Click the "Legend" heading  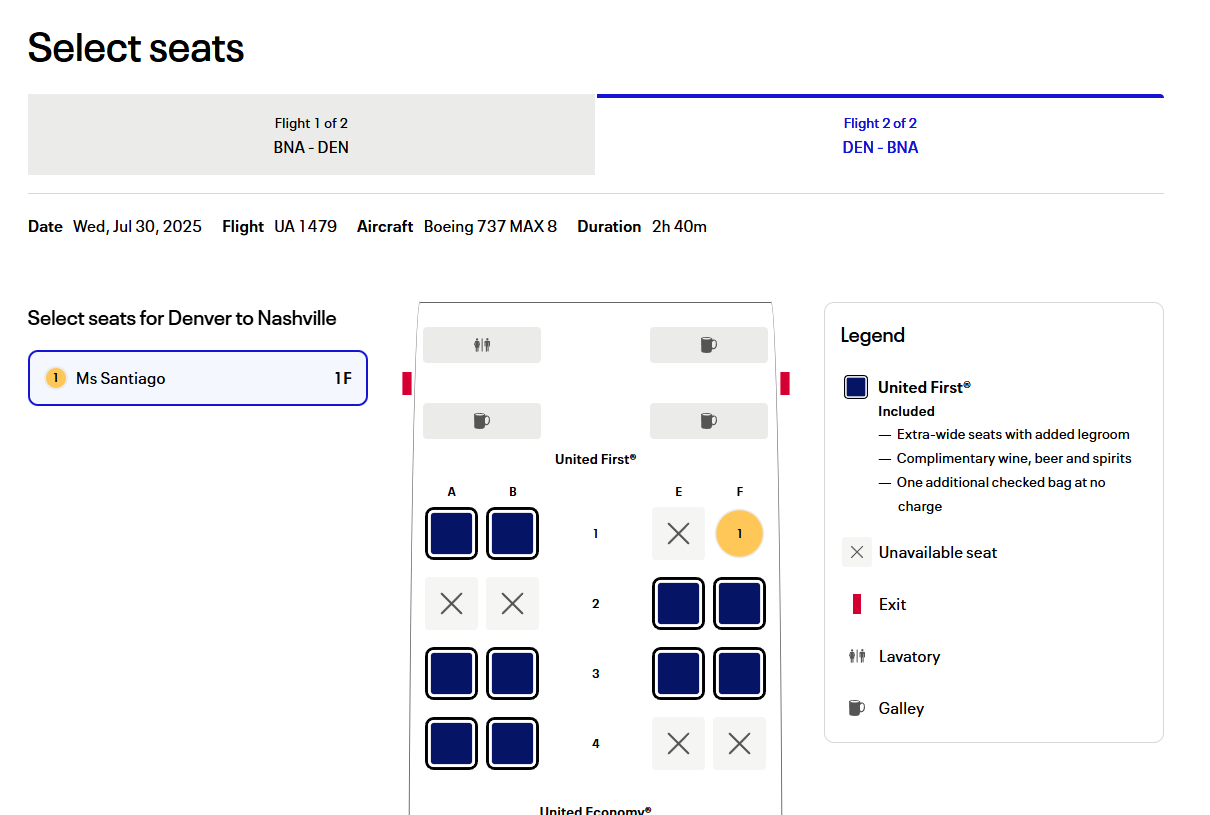pos(873,335)
